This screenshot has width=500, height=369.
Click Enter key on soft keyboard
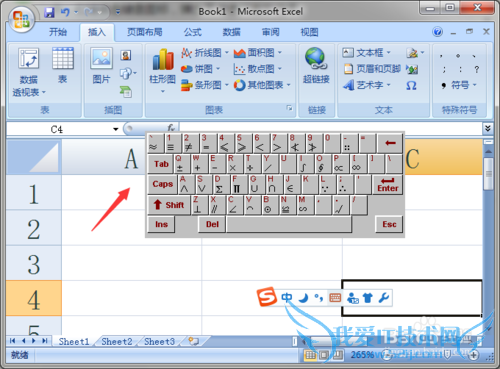[x=388, y=185]
